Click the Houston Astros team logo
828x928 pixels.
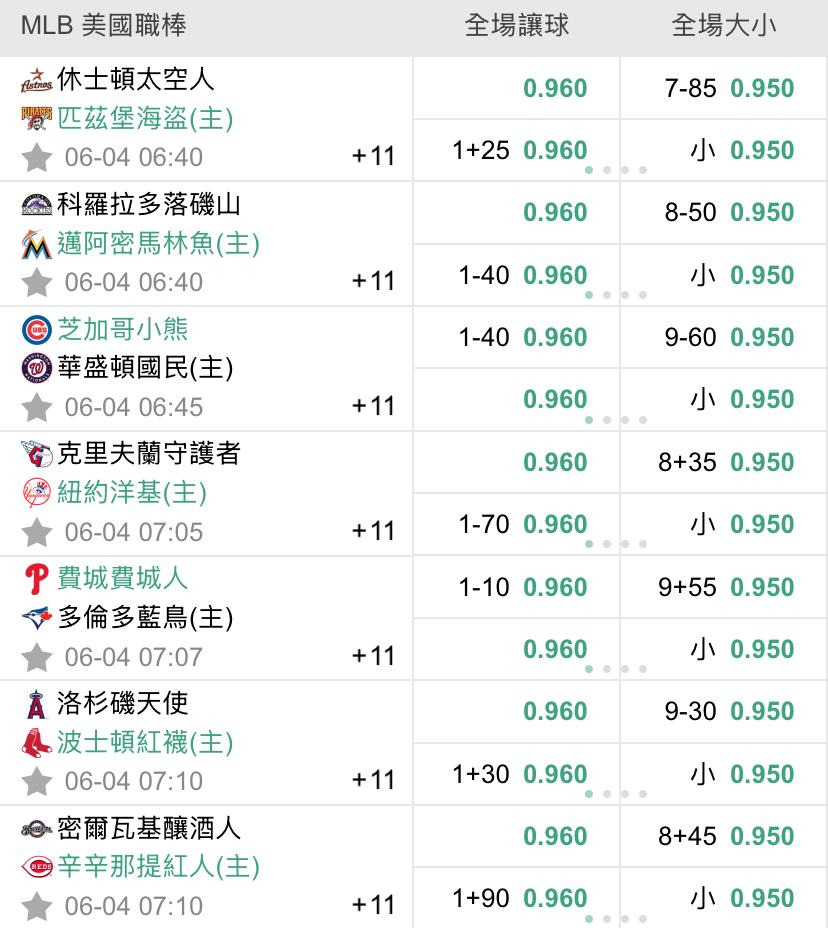pos(36,81)
